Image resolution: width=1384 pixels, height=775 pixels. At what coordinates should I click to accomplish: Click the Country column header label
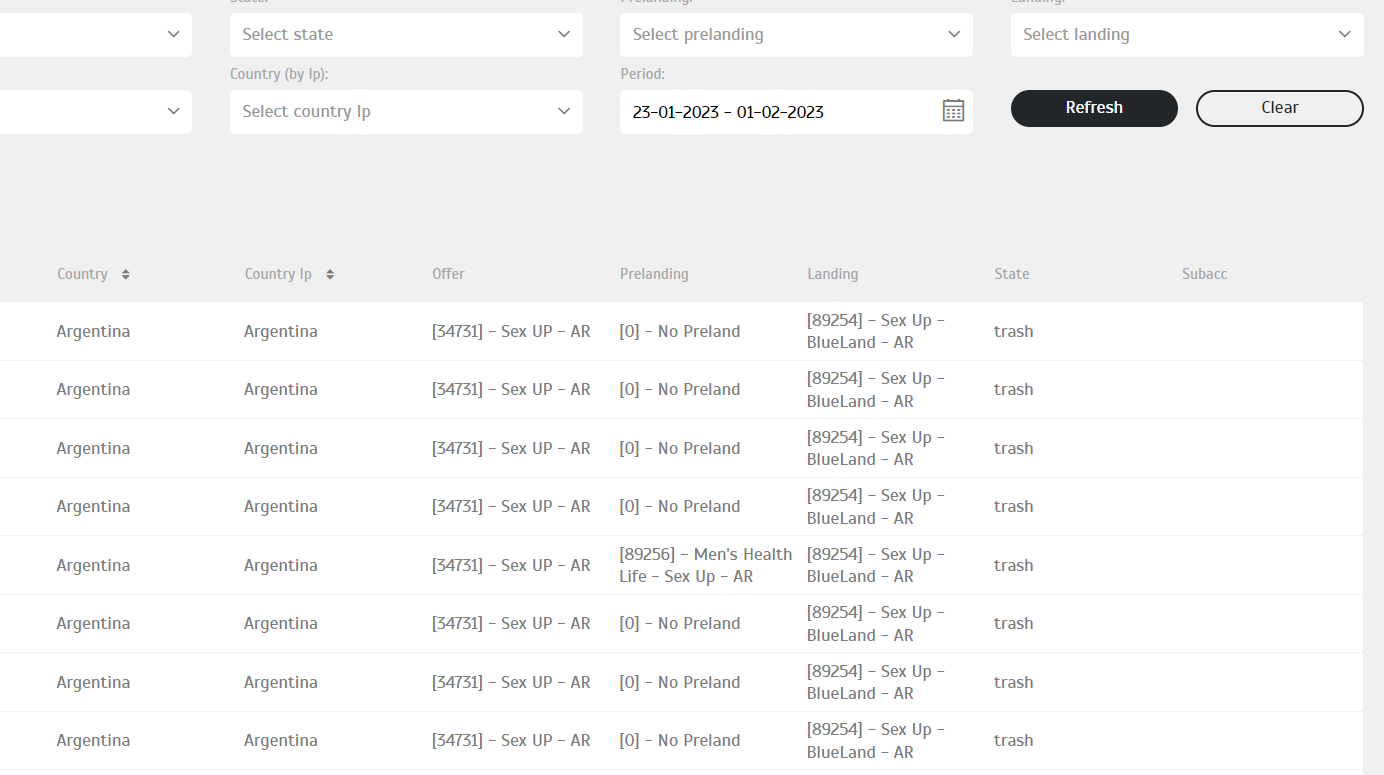[82, 274]
